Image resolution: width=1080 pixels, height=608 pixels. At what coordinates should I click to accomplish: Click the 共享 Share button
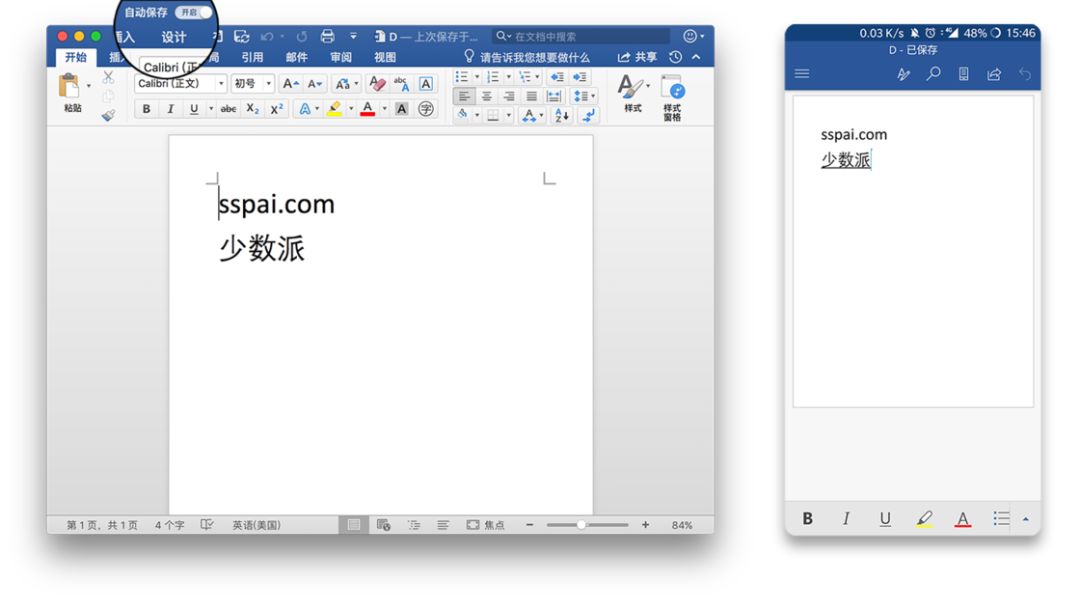pos(637,57)
